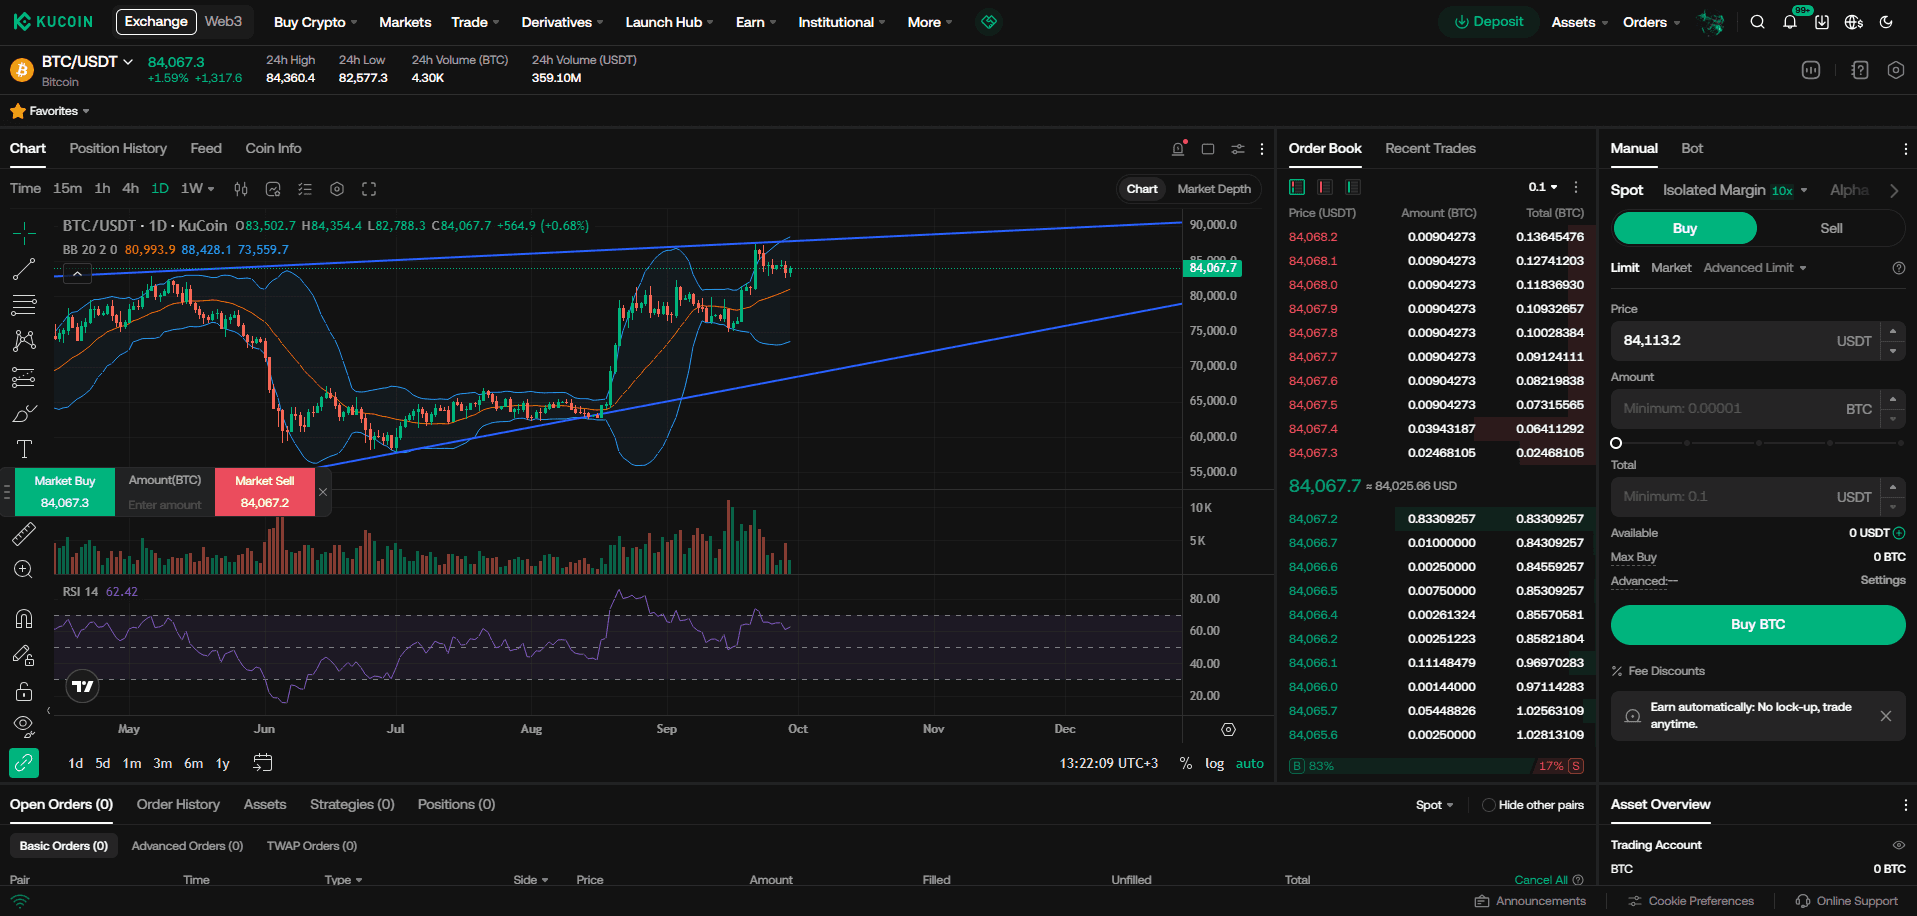Click the Market Sell 84,067.2 button

[x=265, y=492]
